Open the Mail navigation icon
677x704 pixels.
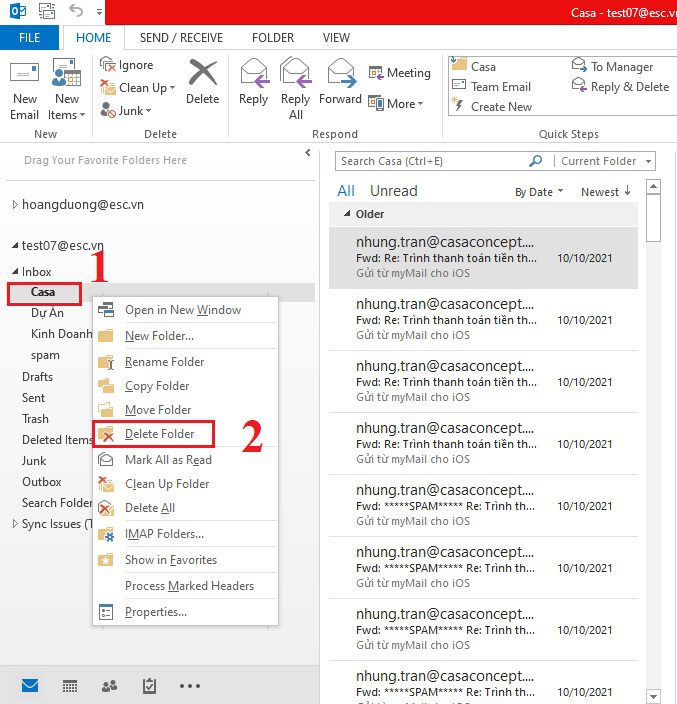click(x=30, y=686)
